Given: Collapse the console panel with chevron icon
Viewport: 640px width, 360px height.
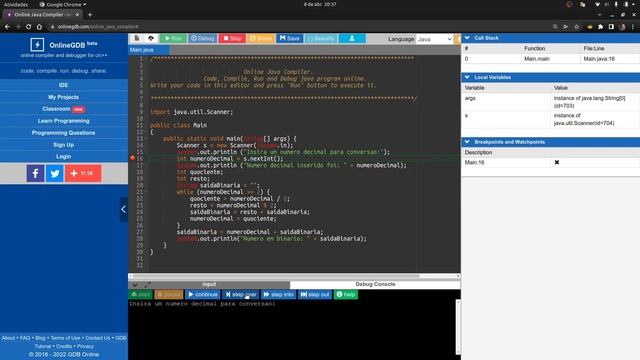Looking at the screenshot, I should (135, 284).
